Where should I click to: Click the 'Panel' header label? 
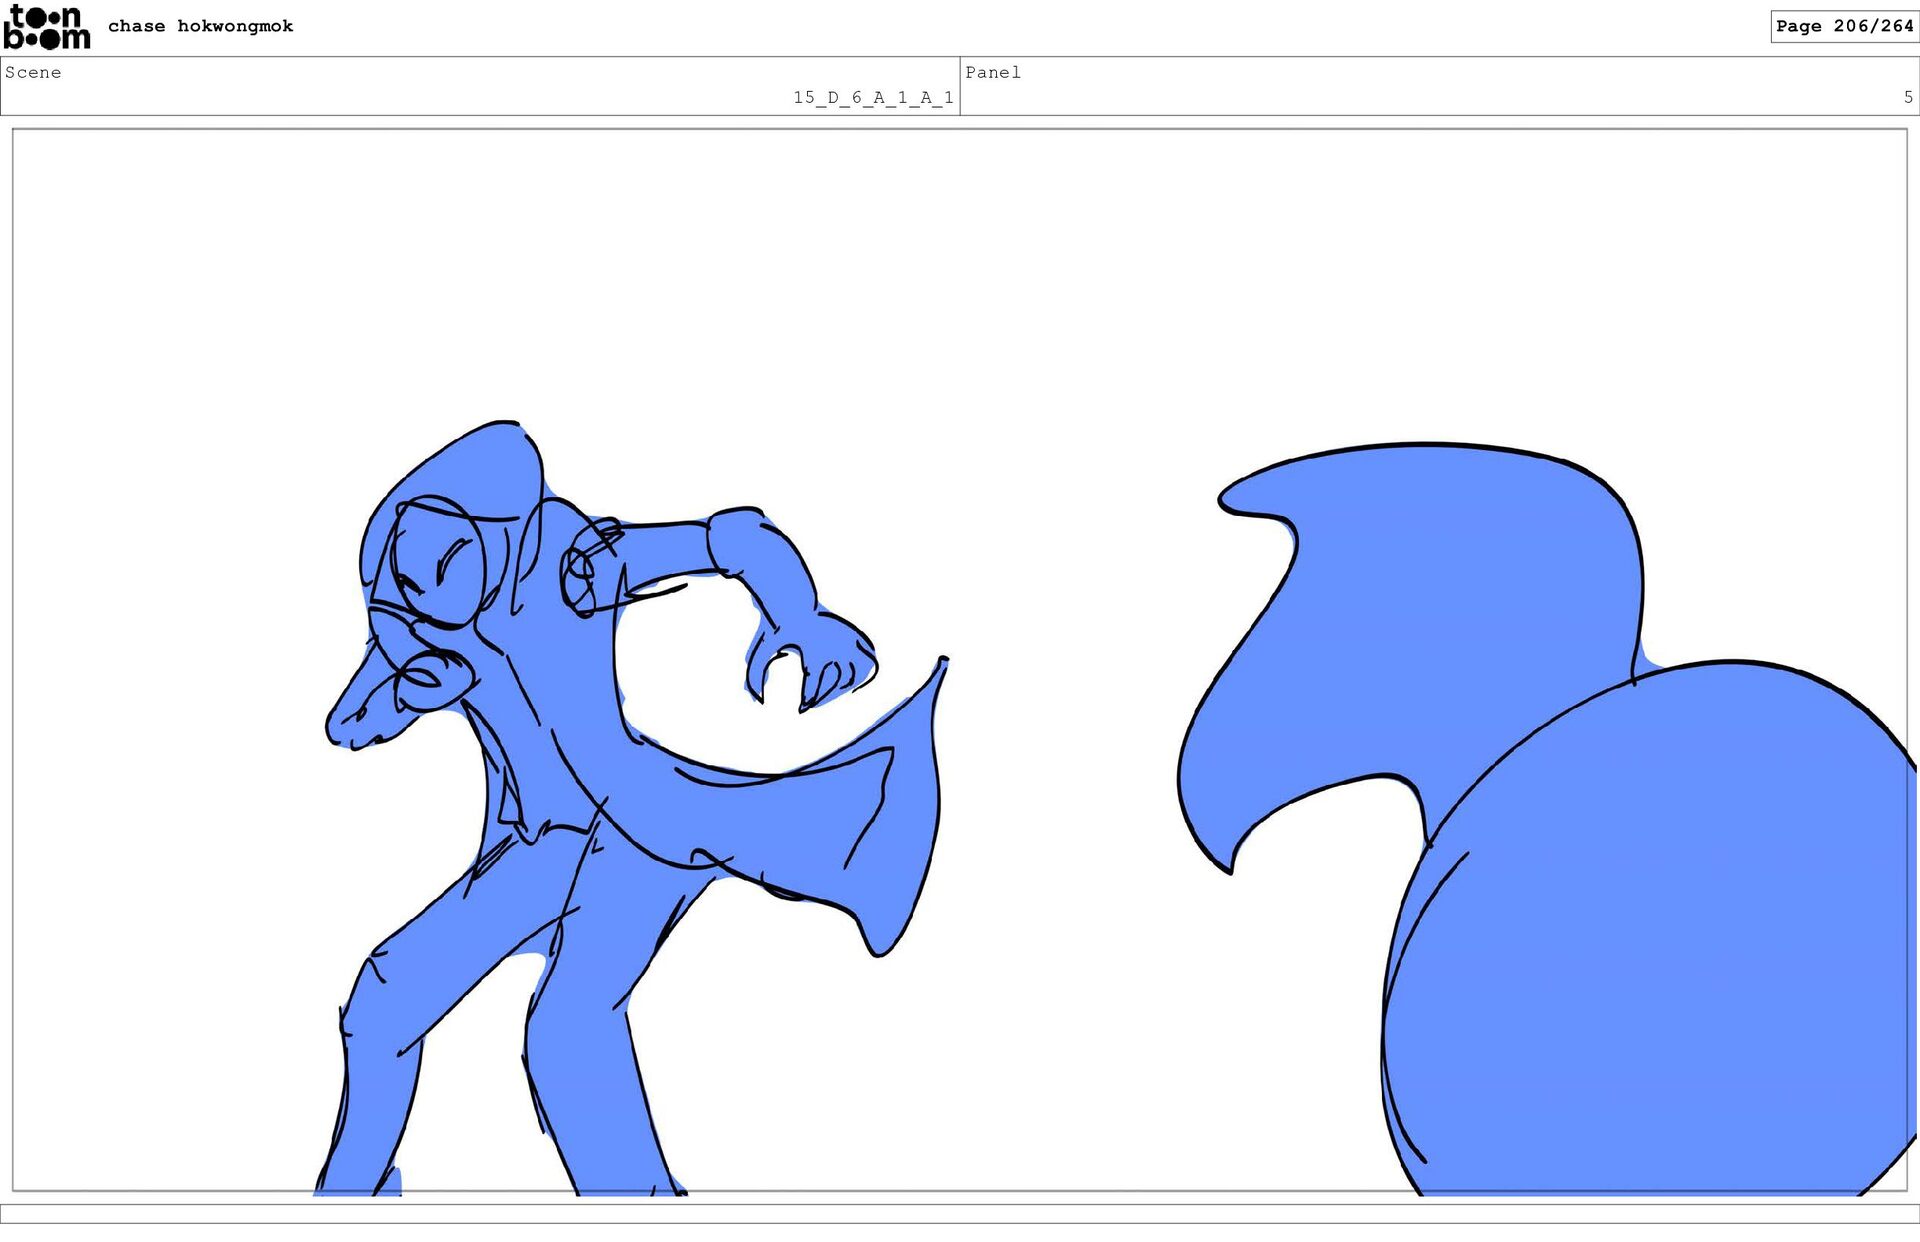pyautogui.click(x=992, y=72)
